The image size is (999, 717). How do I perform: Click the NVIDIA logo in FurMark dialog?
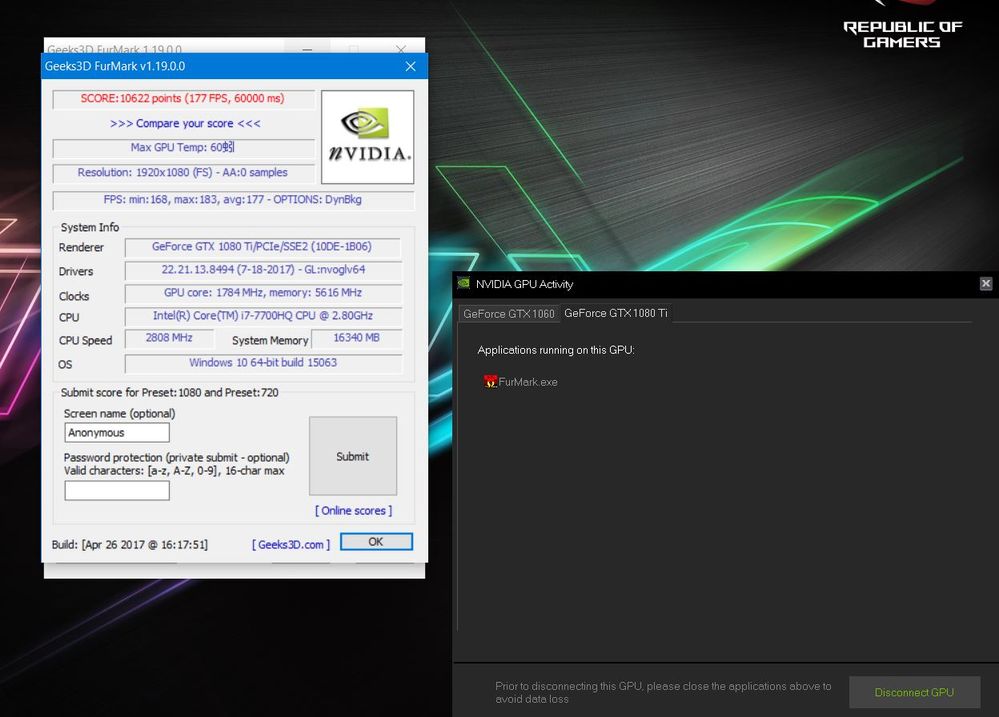(368, 137)
